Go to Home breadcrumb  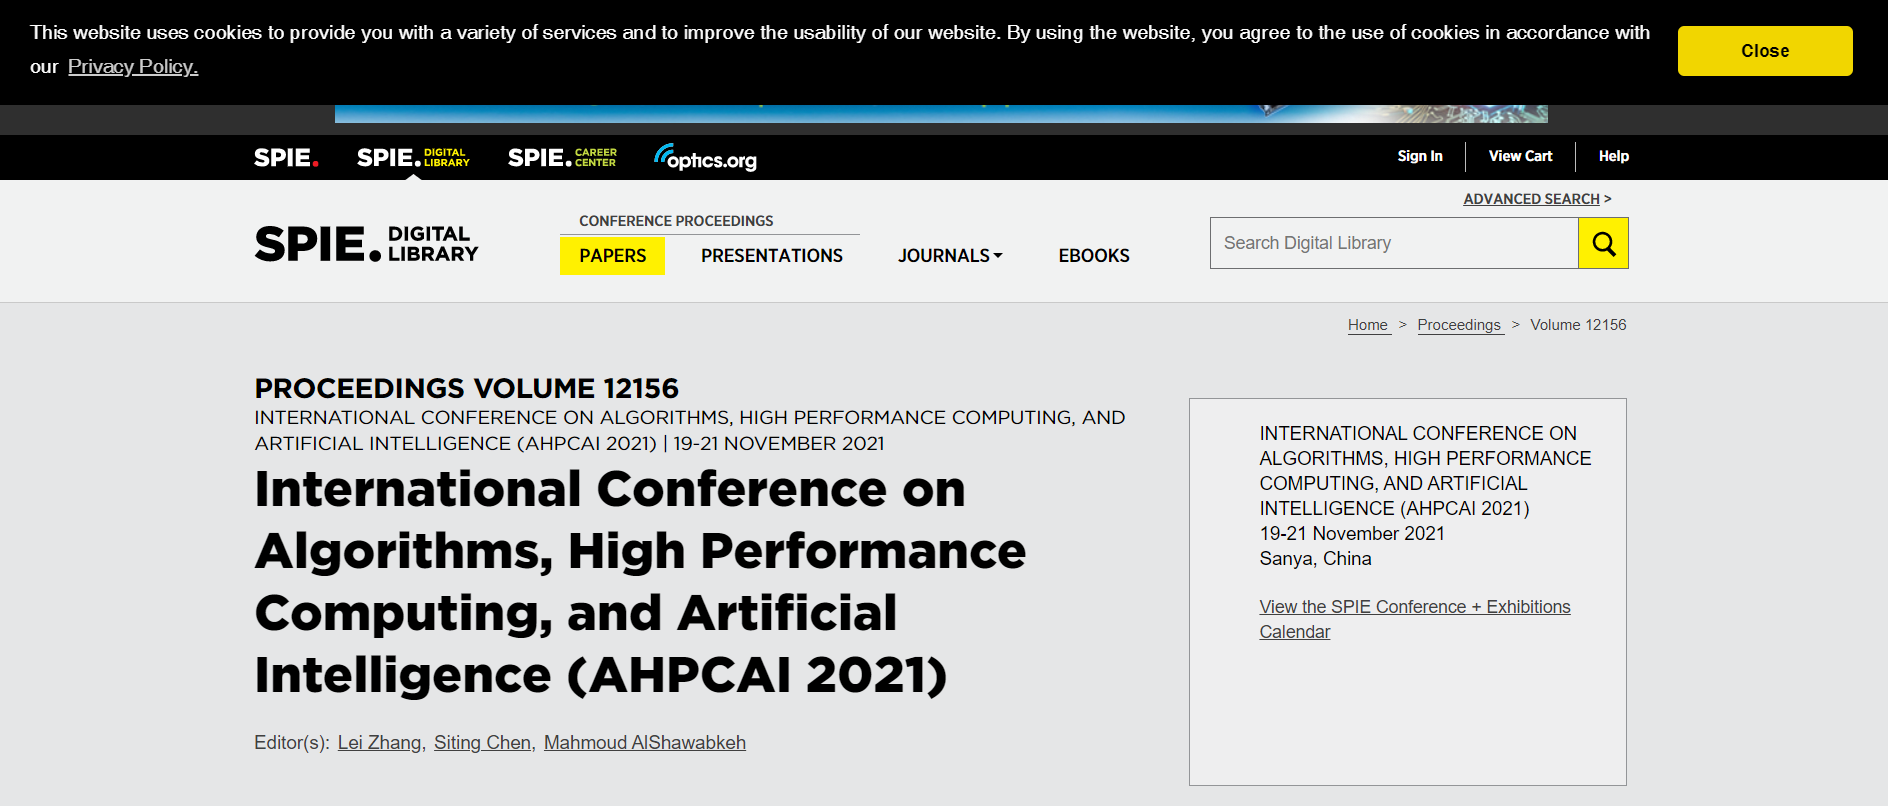pyautogui.click(x=1368, y=325)
